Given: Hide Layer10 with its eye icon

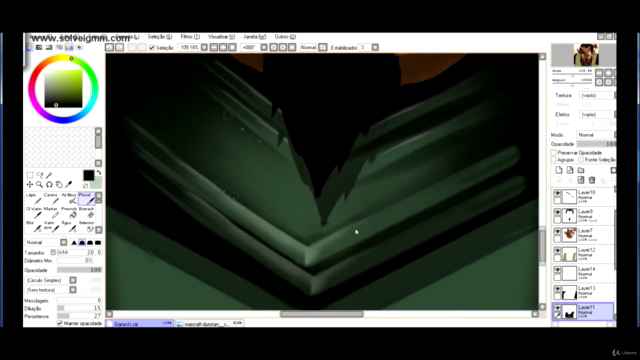Looking at the screenshot, I should click(x=557, y=193).
